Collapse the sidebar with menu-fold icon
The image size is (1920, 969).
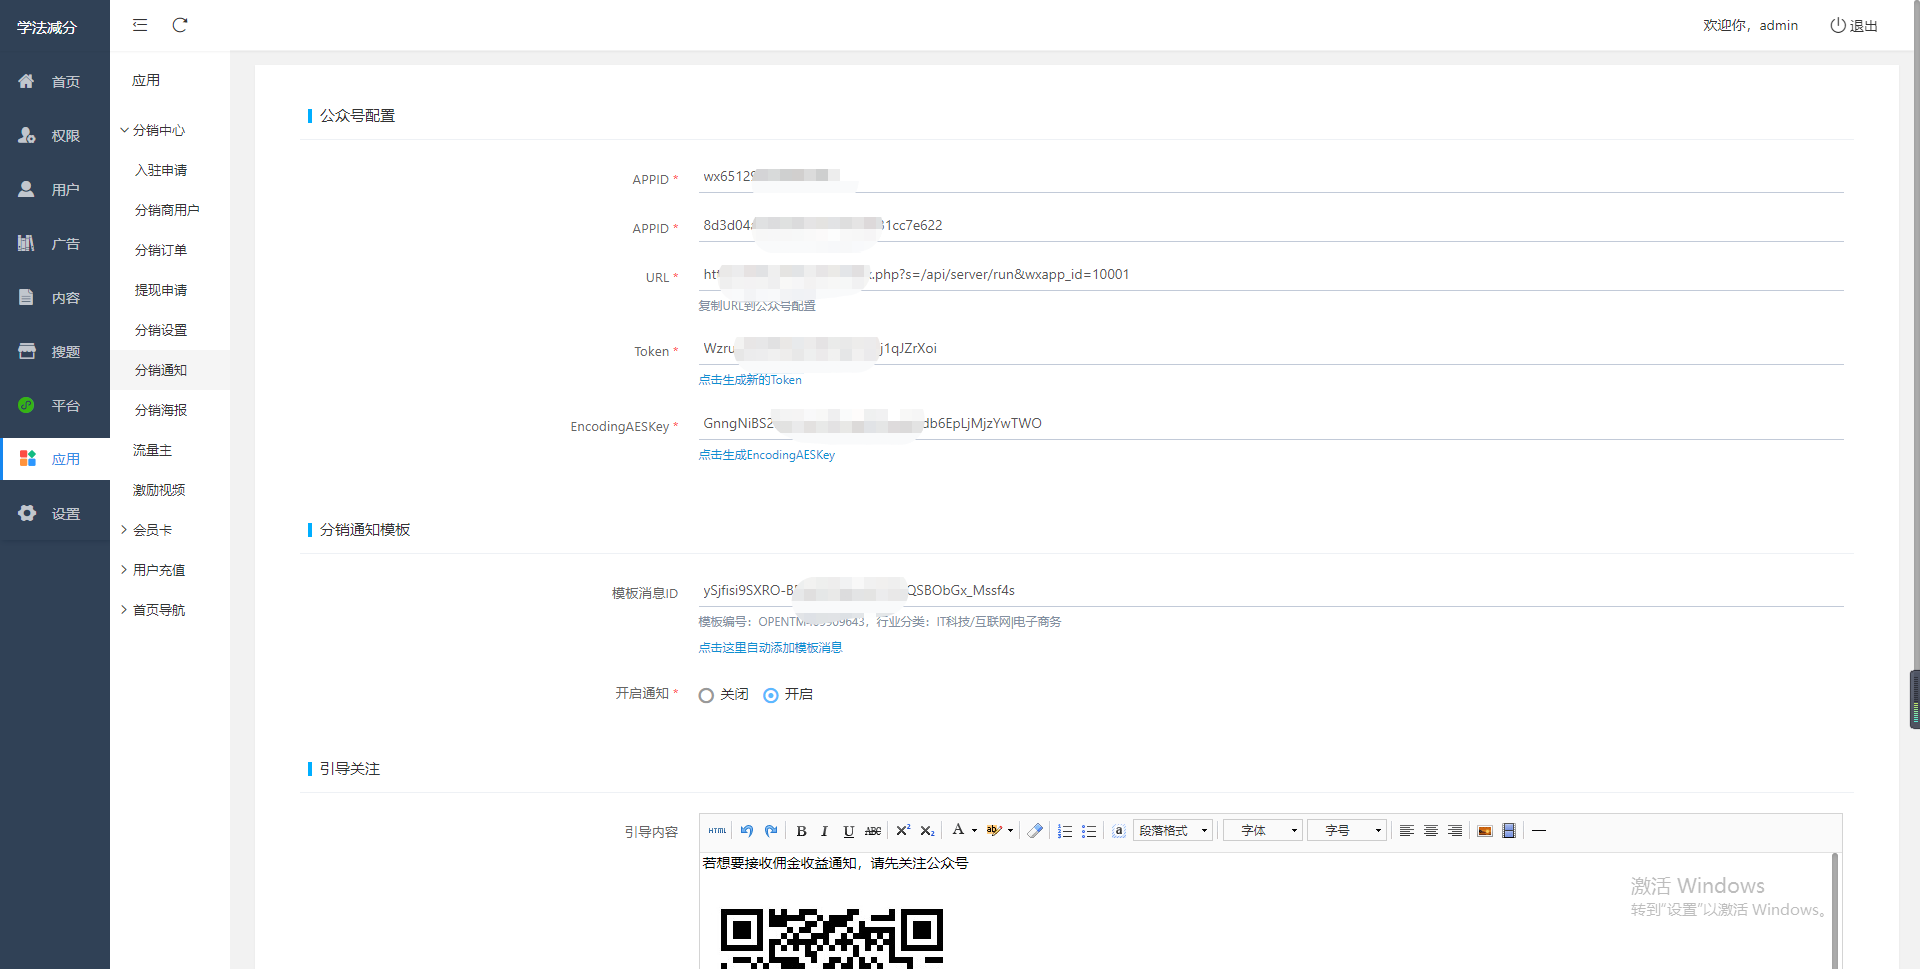(140, 25)
